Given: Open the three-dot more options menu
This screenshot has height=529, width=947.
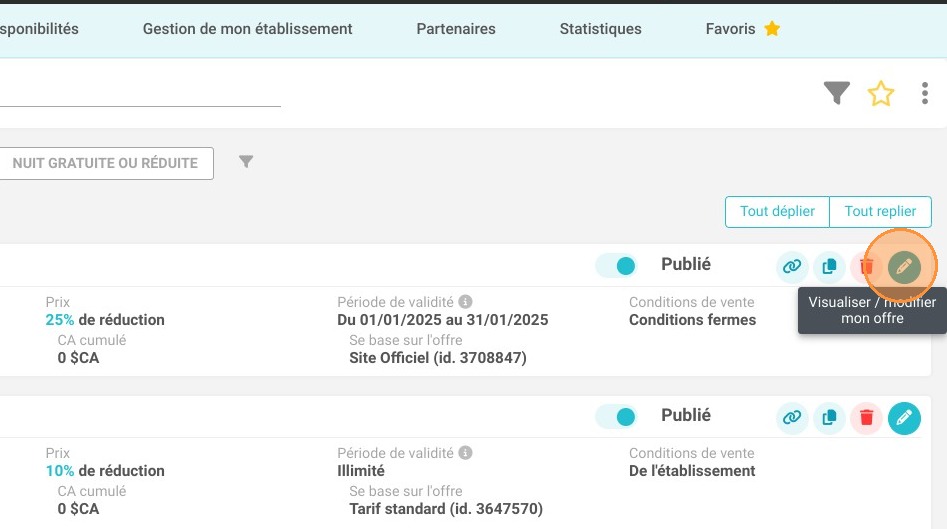Looking at the screenshot, I should tap(925, 93).
